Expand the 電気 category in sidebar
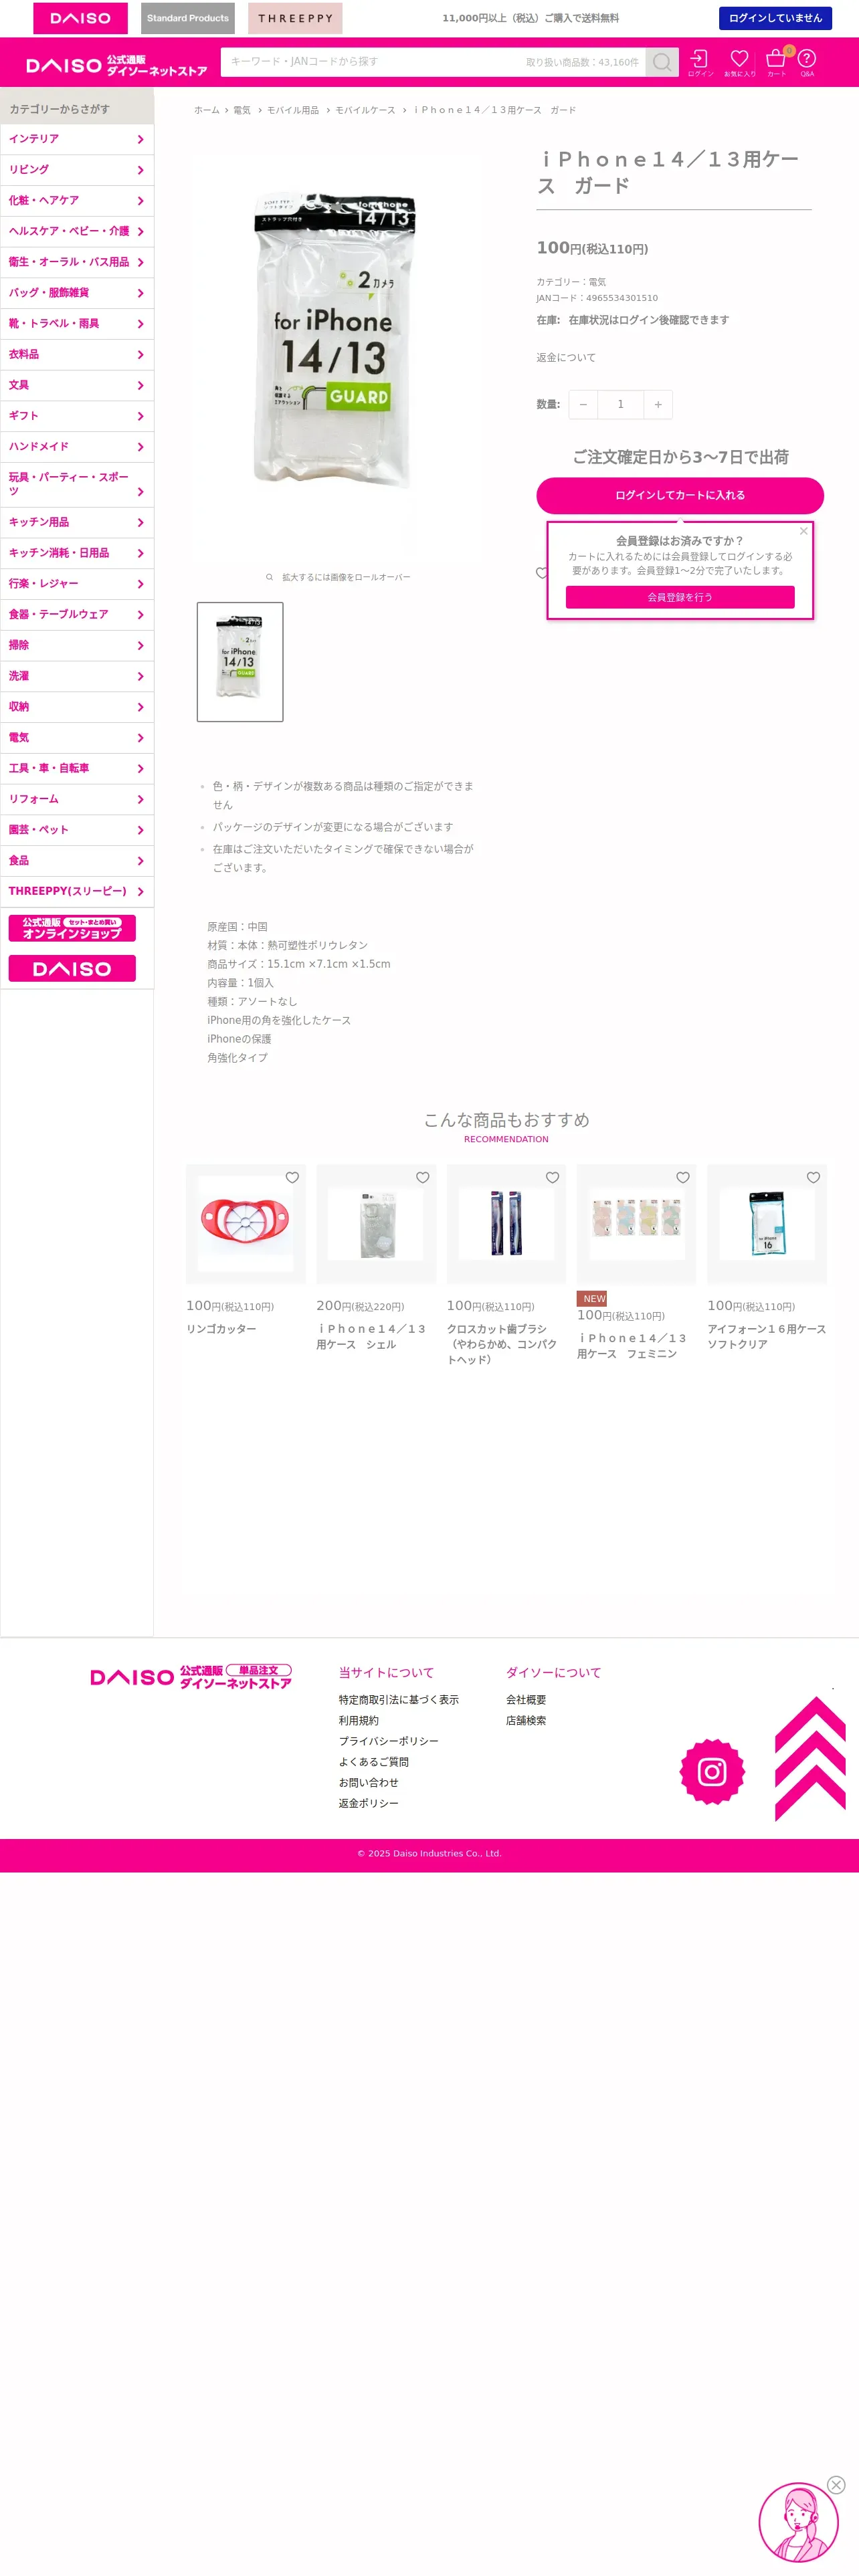 click(77, 738)
